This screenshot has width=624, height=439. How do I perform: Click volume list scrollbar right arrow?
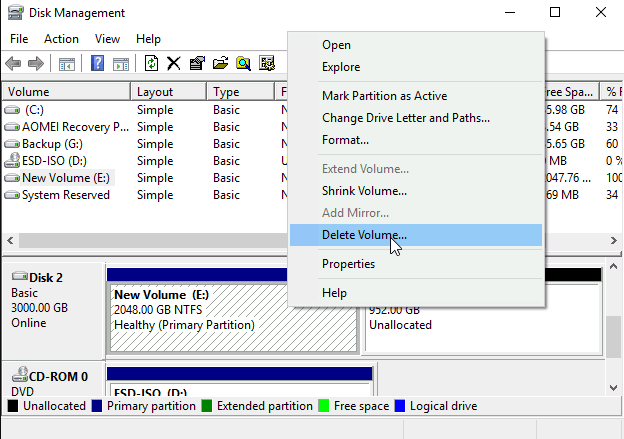click(613, 240)
